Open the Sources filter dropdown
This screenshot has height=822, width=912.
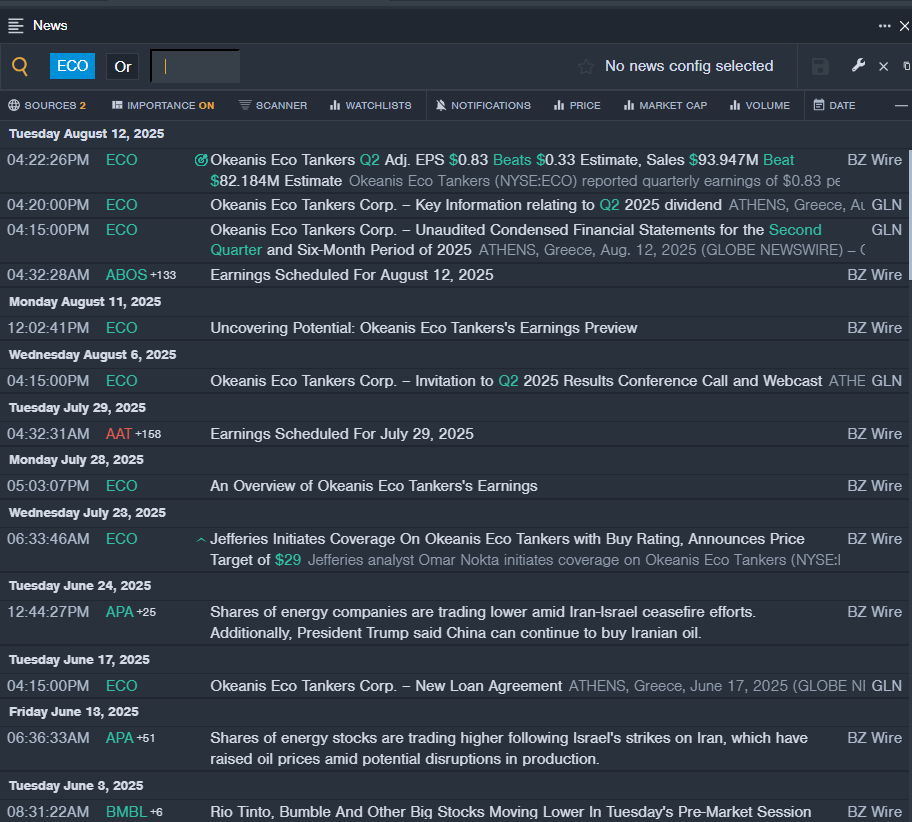click(x=47, y=105)
